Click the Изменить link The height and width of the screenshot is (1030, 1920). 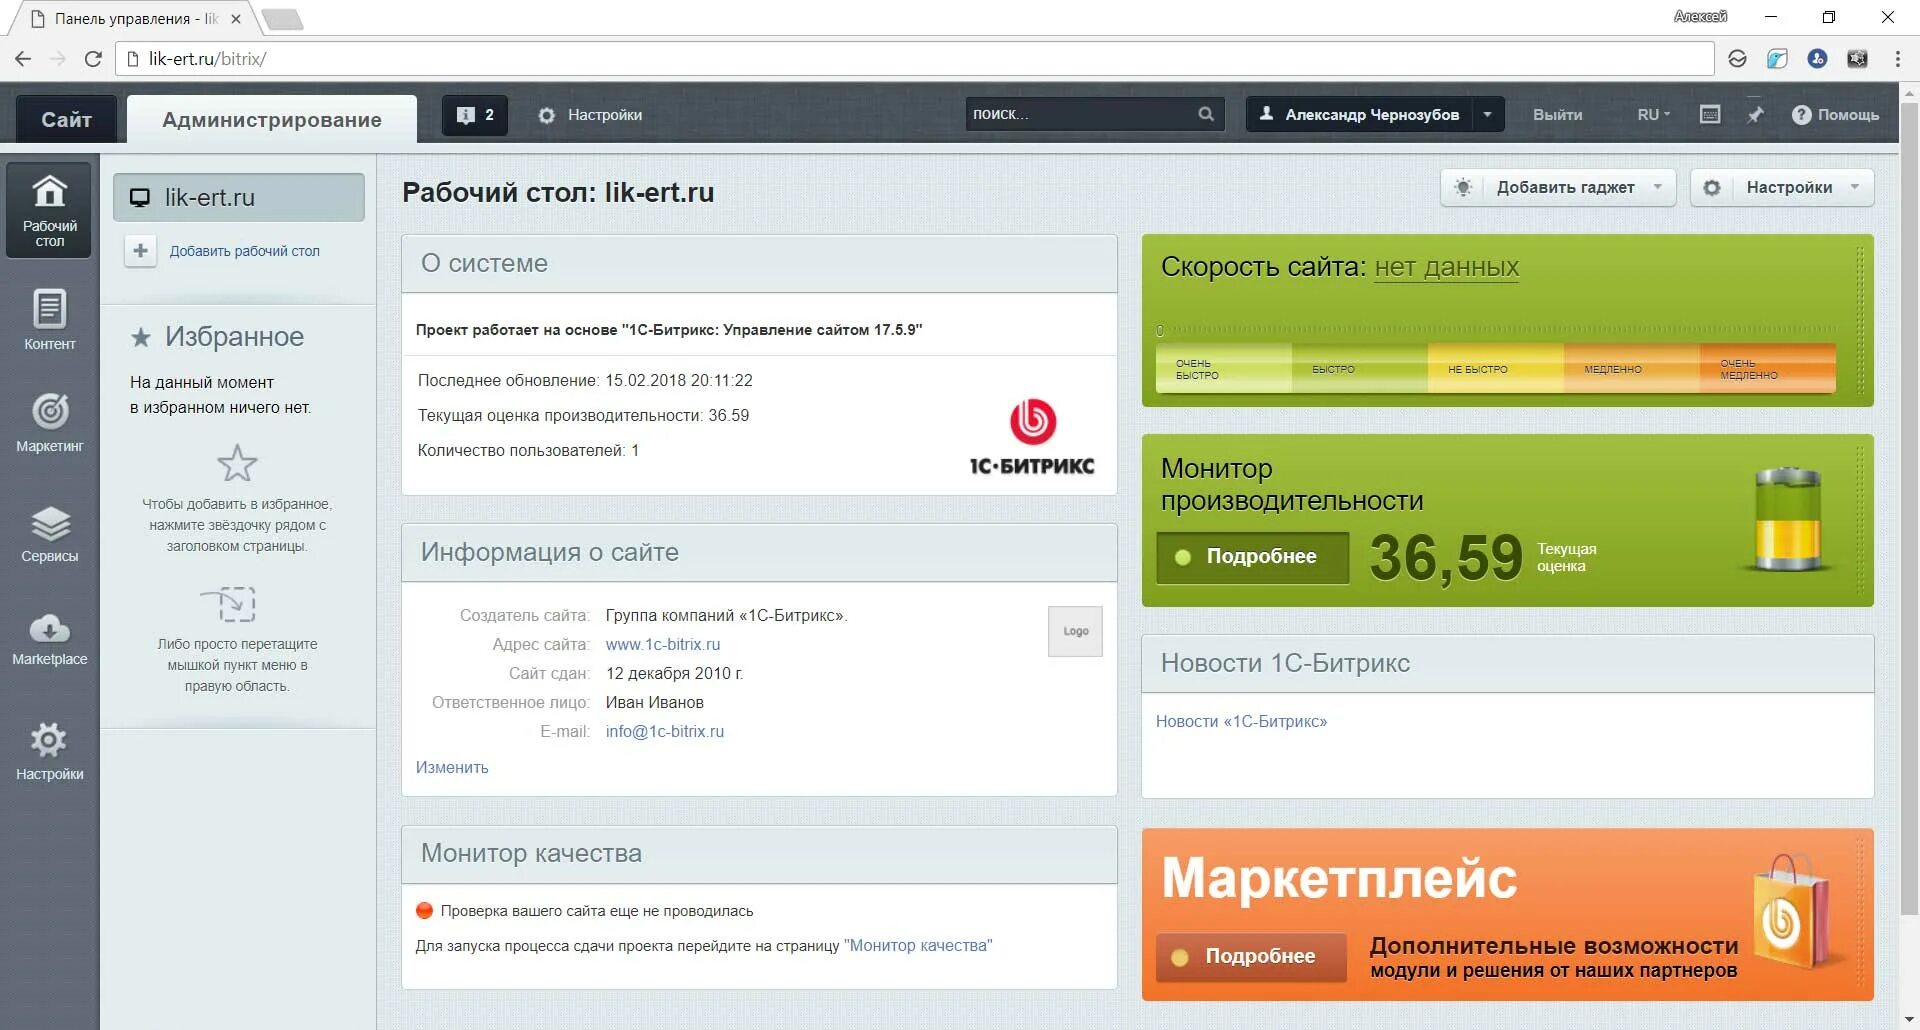(452, 768)
